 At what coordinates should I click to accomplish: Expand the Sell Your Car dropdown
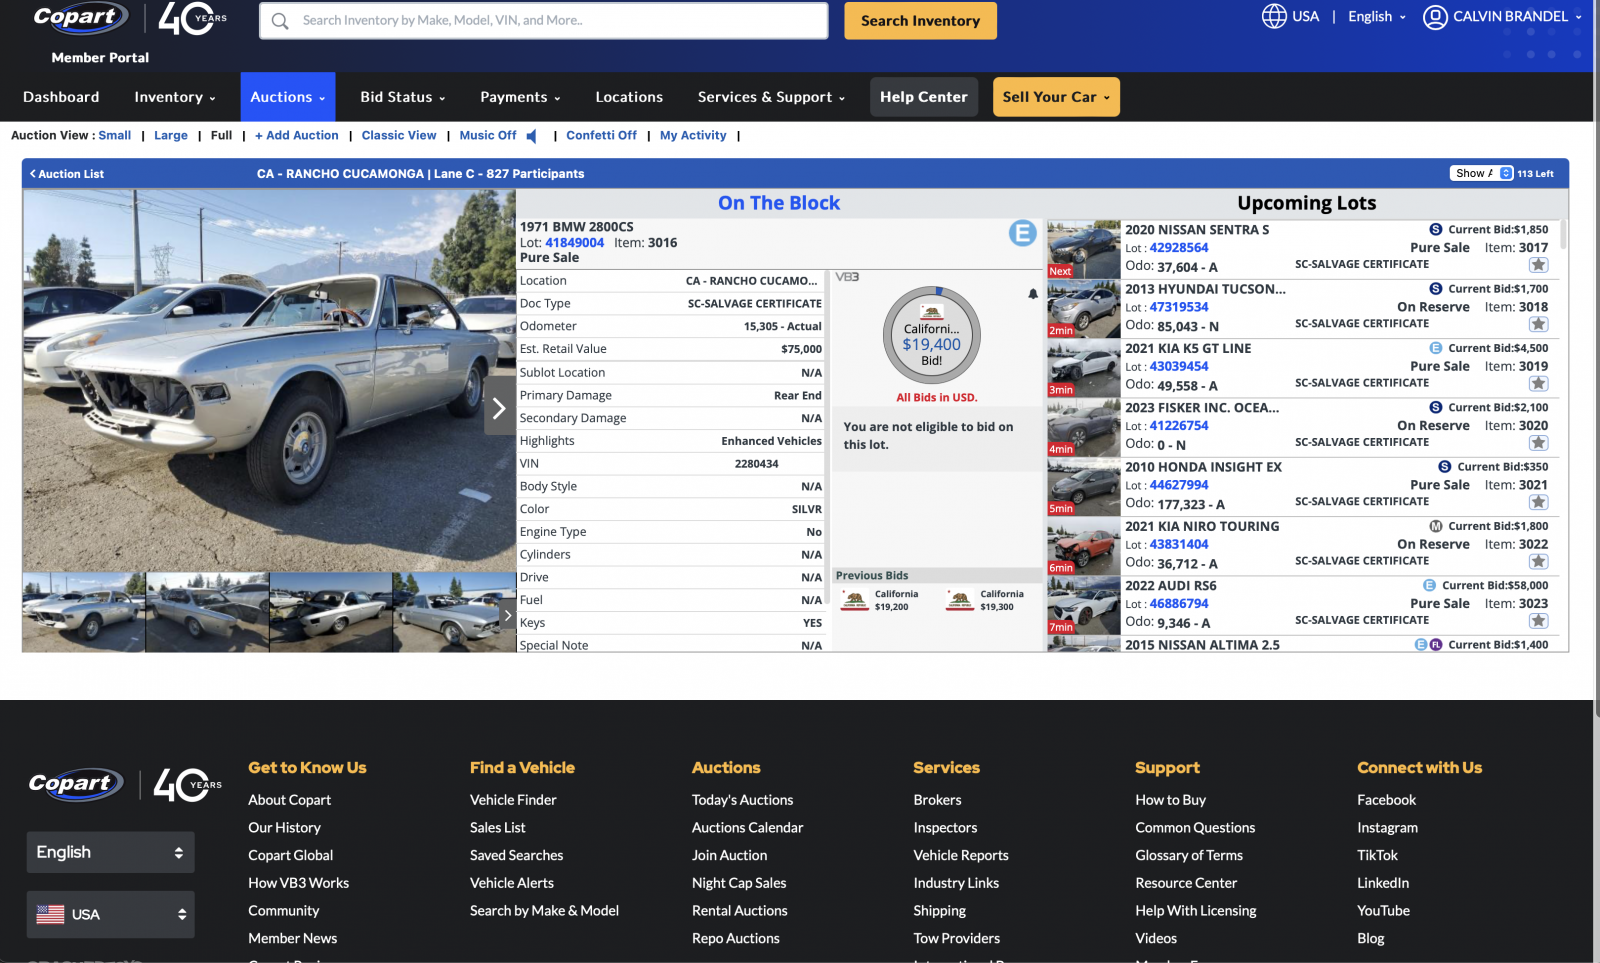[1056, 97]
